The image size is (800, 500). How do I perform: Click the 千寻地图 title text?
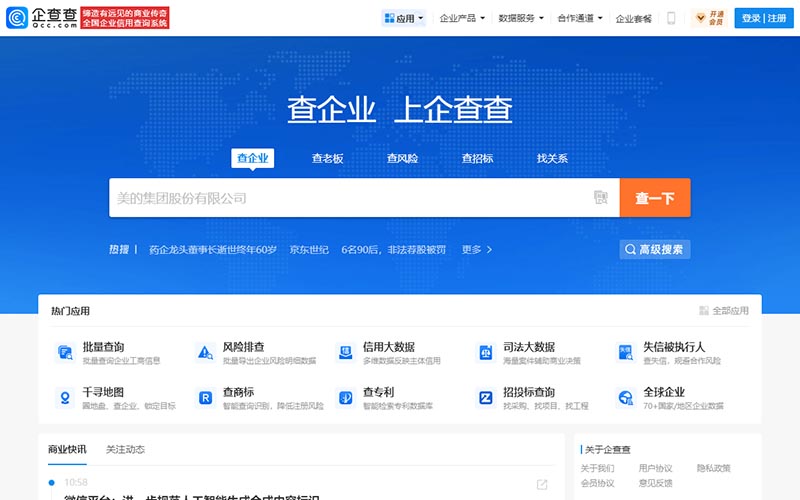(x=104, y=392)
